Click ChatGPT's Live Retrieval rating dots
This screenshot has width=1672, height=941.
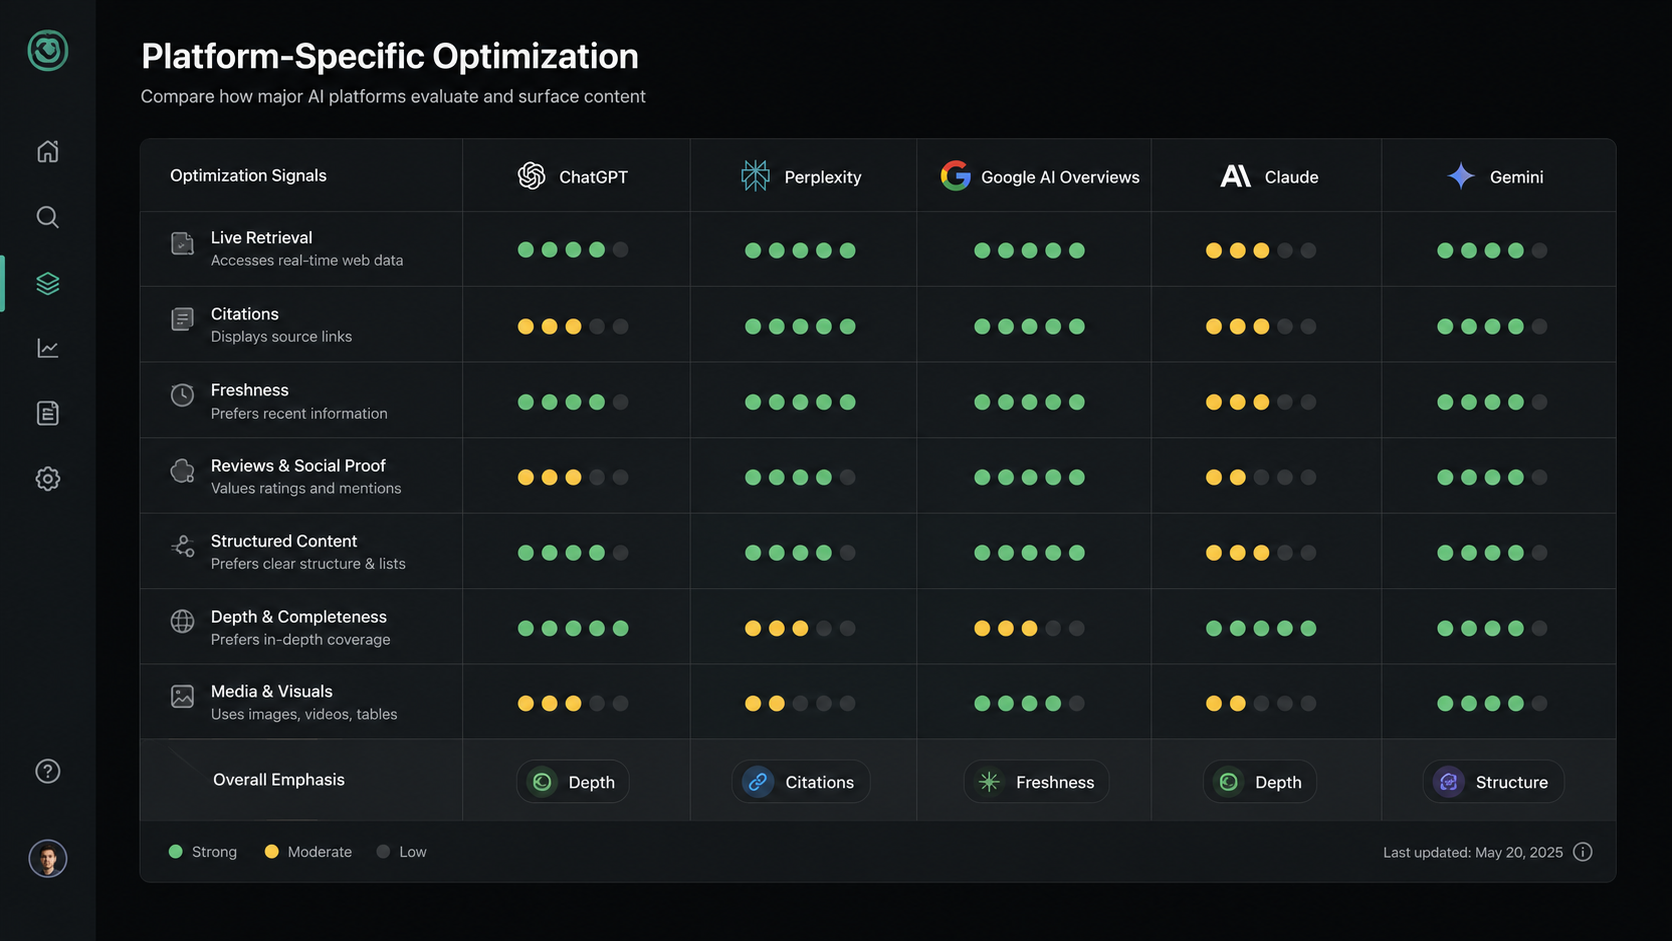click(x=573, y=250)
